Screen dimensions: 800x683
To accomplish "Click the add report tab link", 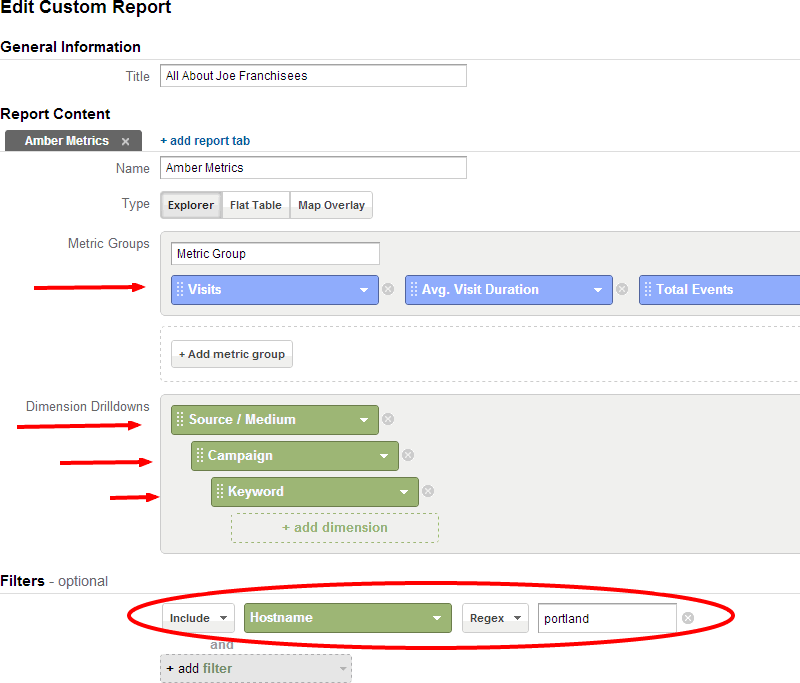I will click(x=205, y=141).
